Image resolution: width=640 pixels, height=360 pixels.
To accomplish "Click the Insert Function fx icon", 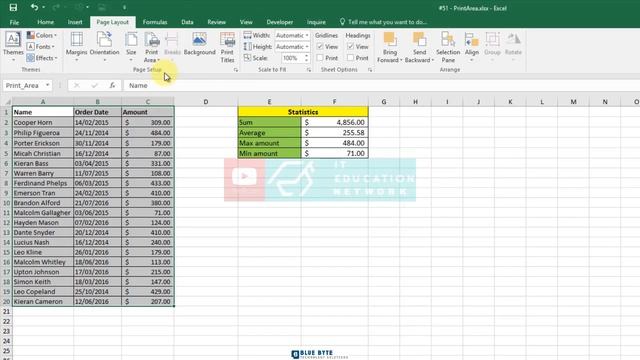I will point(112,85).
